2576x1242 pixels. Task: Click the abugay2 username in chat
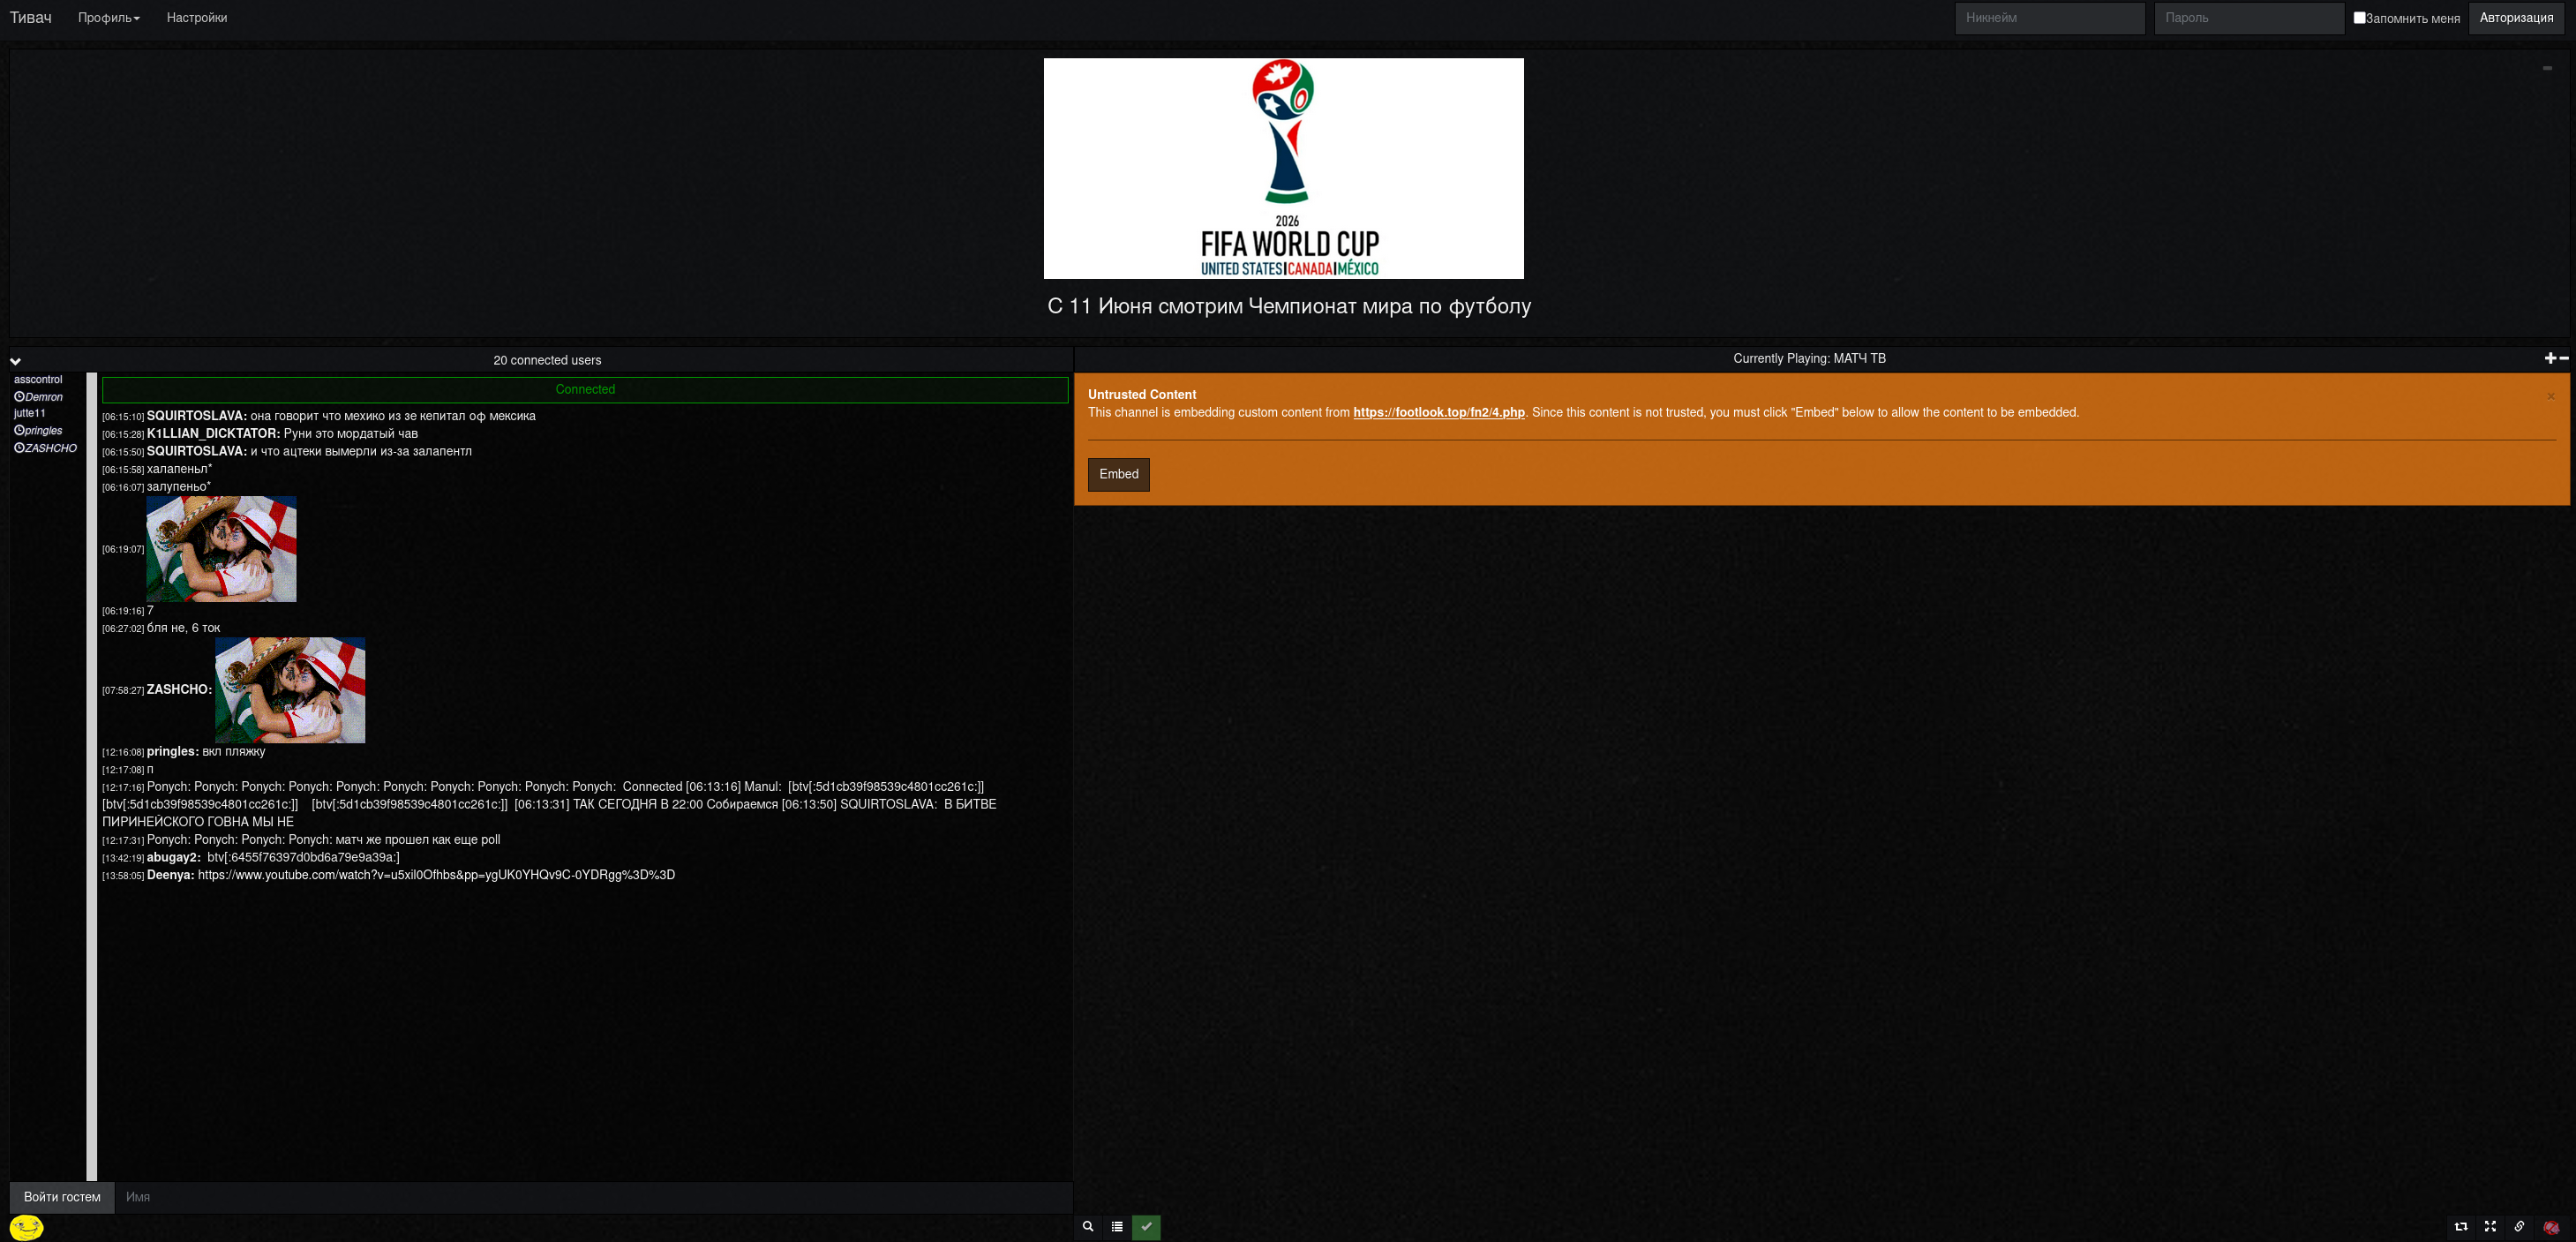point(173,857)
